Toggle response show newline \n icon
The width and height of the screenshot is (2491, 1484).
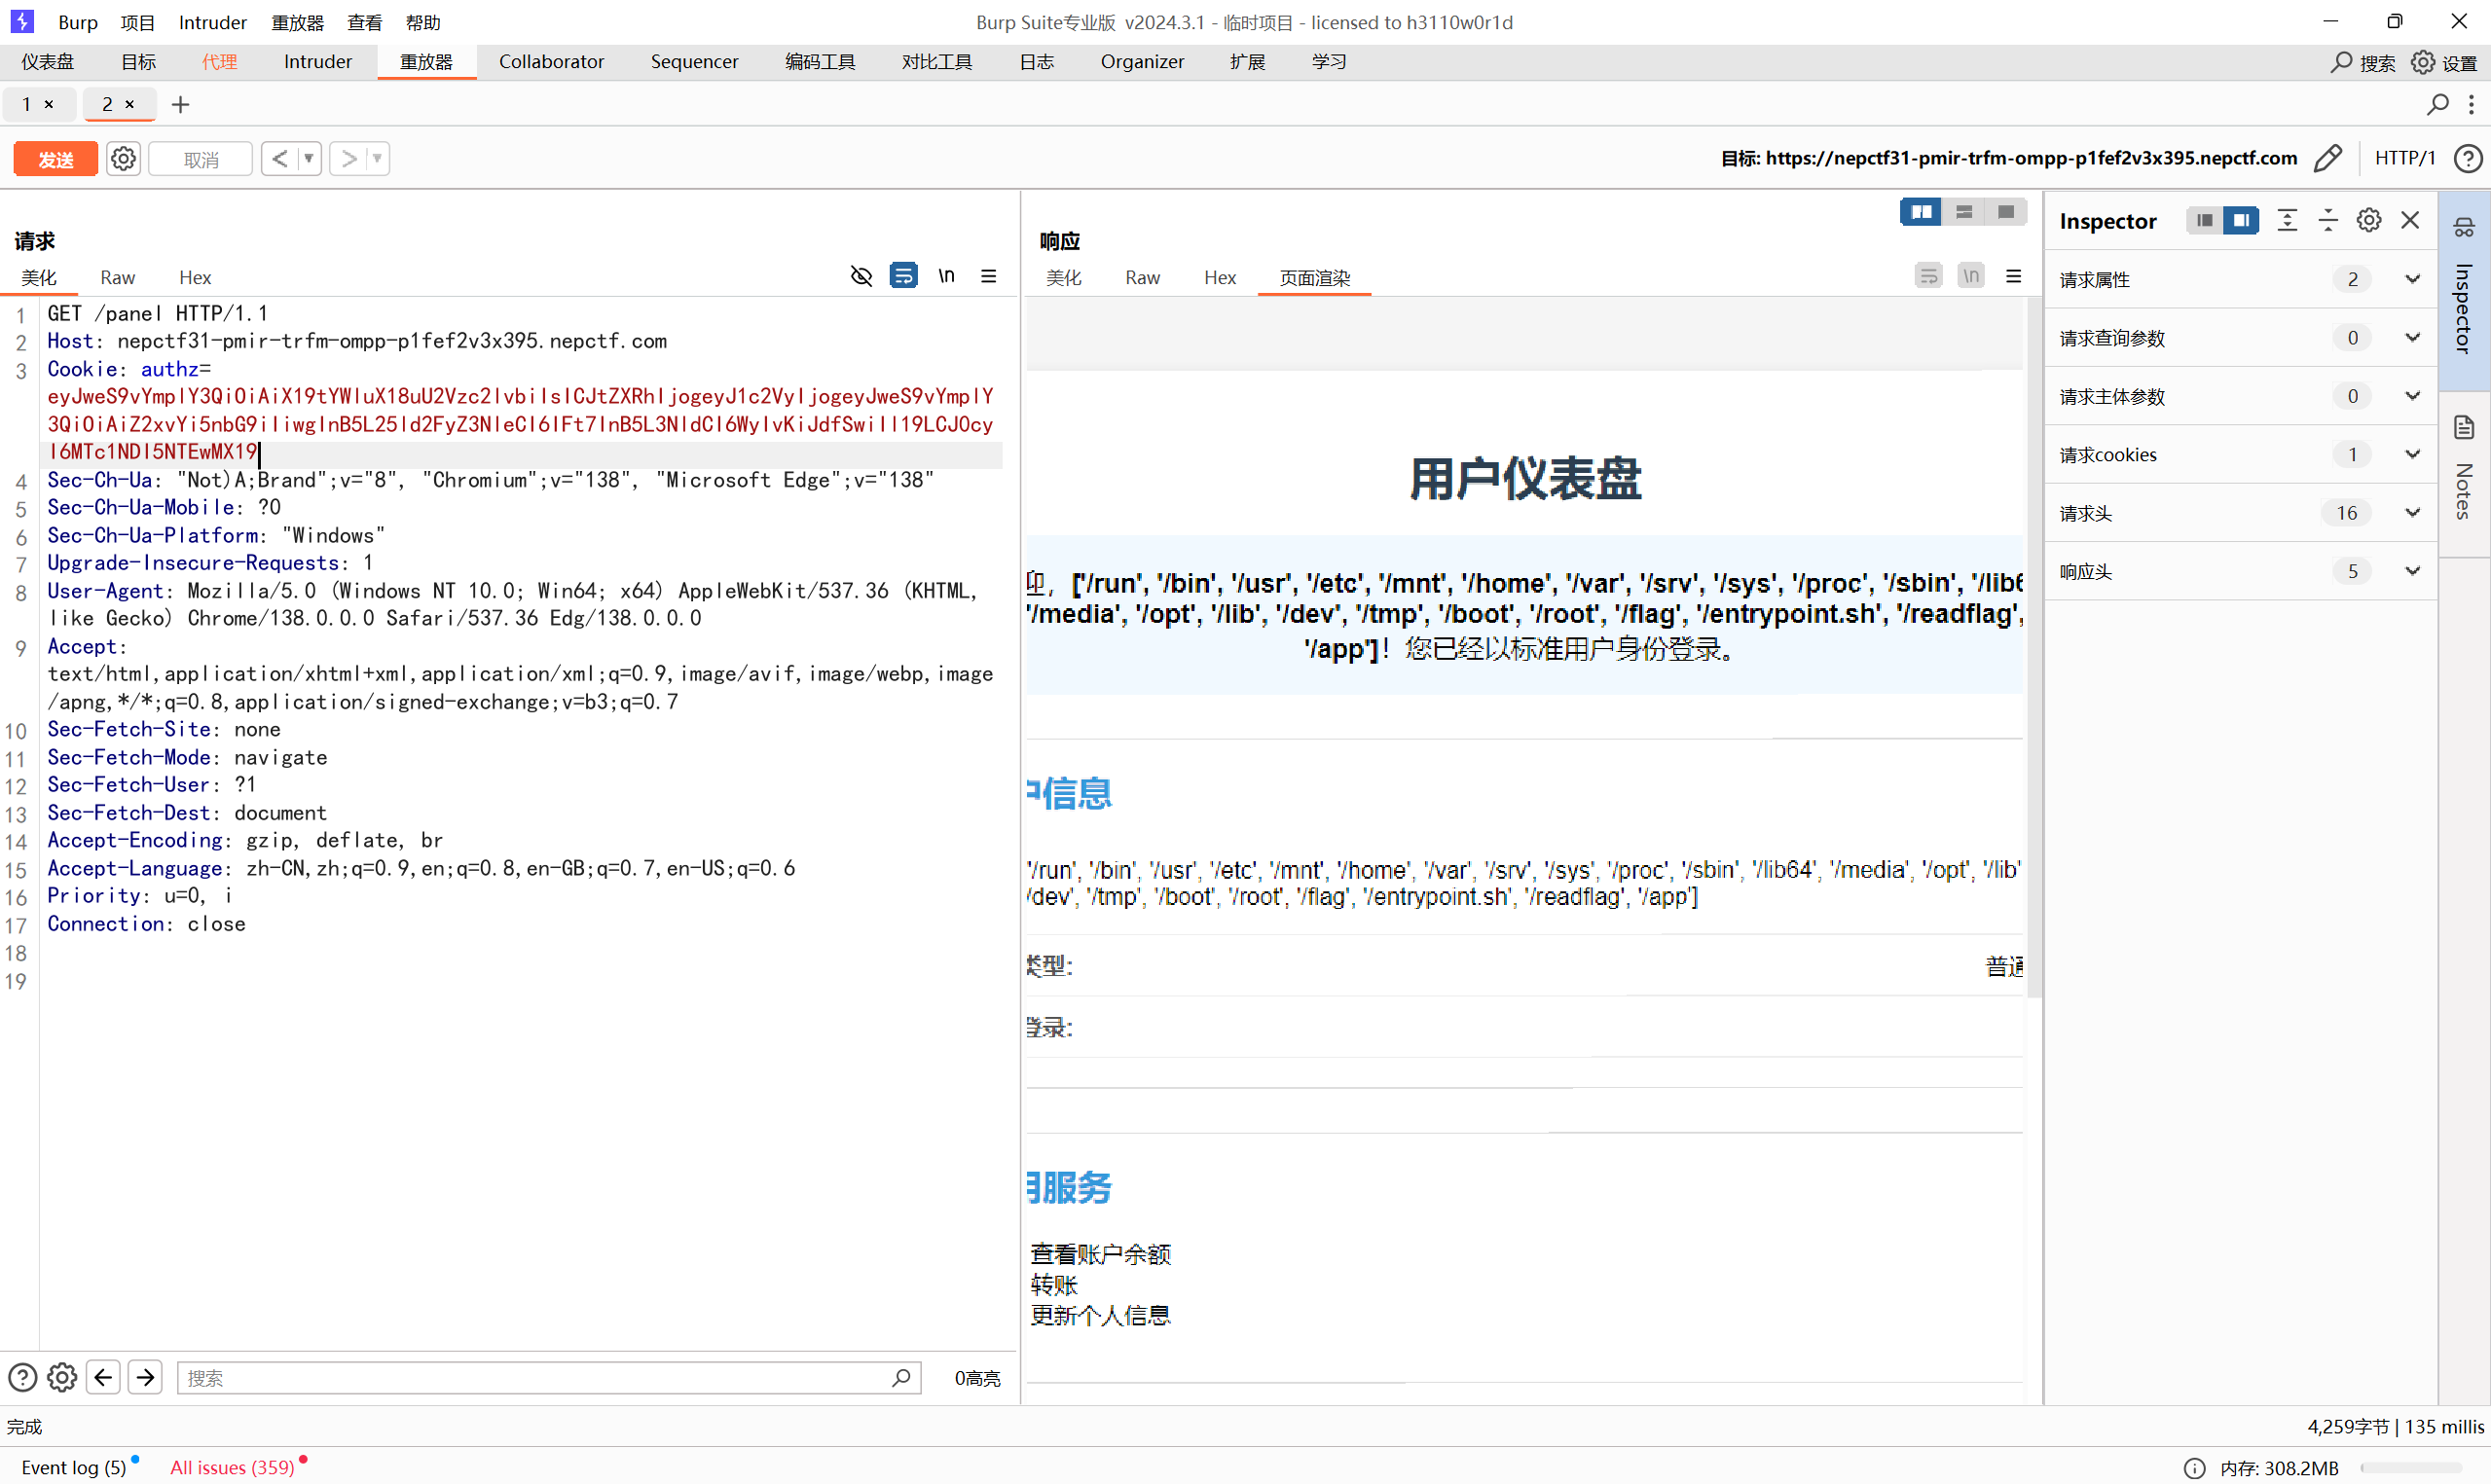[x=1970, y=275]
